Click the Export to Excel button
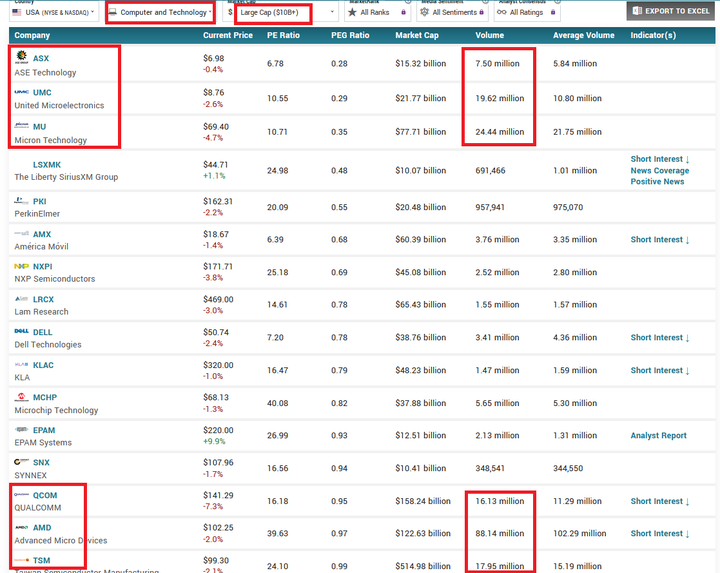The height and width of the screenshot is (573, 720). click(x=671, y=11)
